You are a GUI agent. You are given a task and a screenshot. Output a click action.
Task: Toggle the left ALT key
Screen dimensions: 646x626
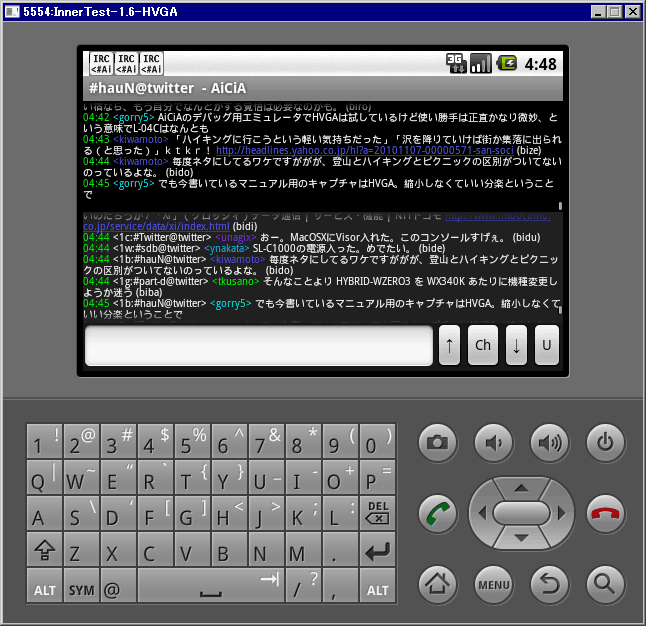(45, 589)
